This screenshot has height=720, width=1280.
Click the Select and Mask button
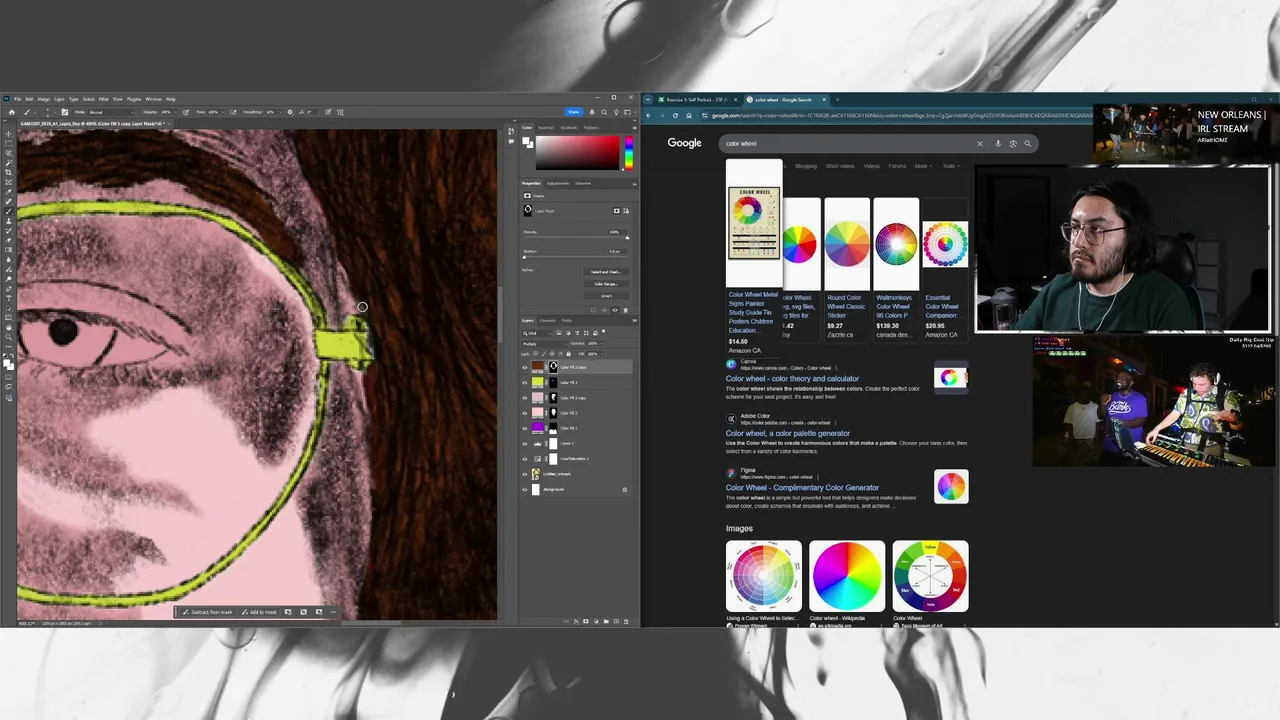(606, 272)
